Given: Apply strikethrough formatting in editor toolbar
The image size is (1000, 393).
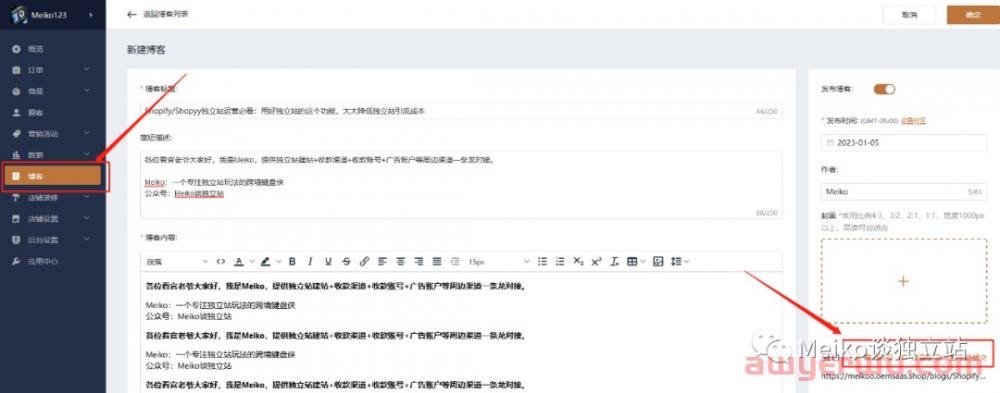Looking at the screenshot, I should [x=346, y=261].
